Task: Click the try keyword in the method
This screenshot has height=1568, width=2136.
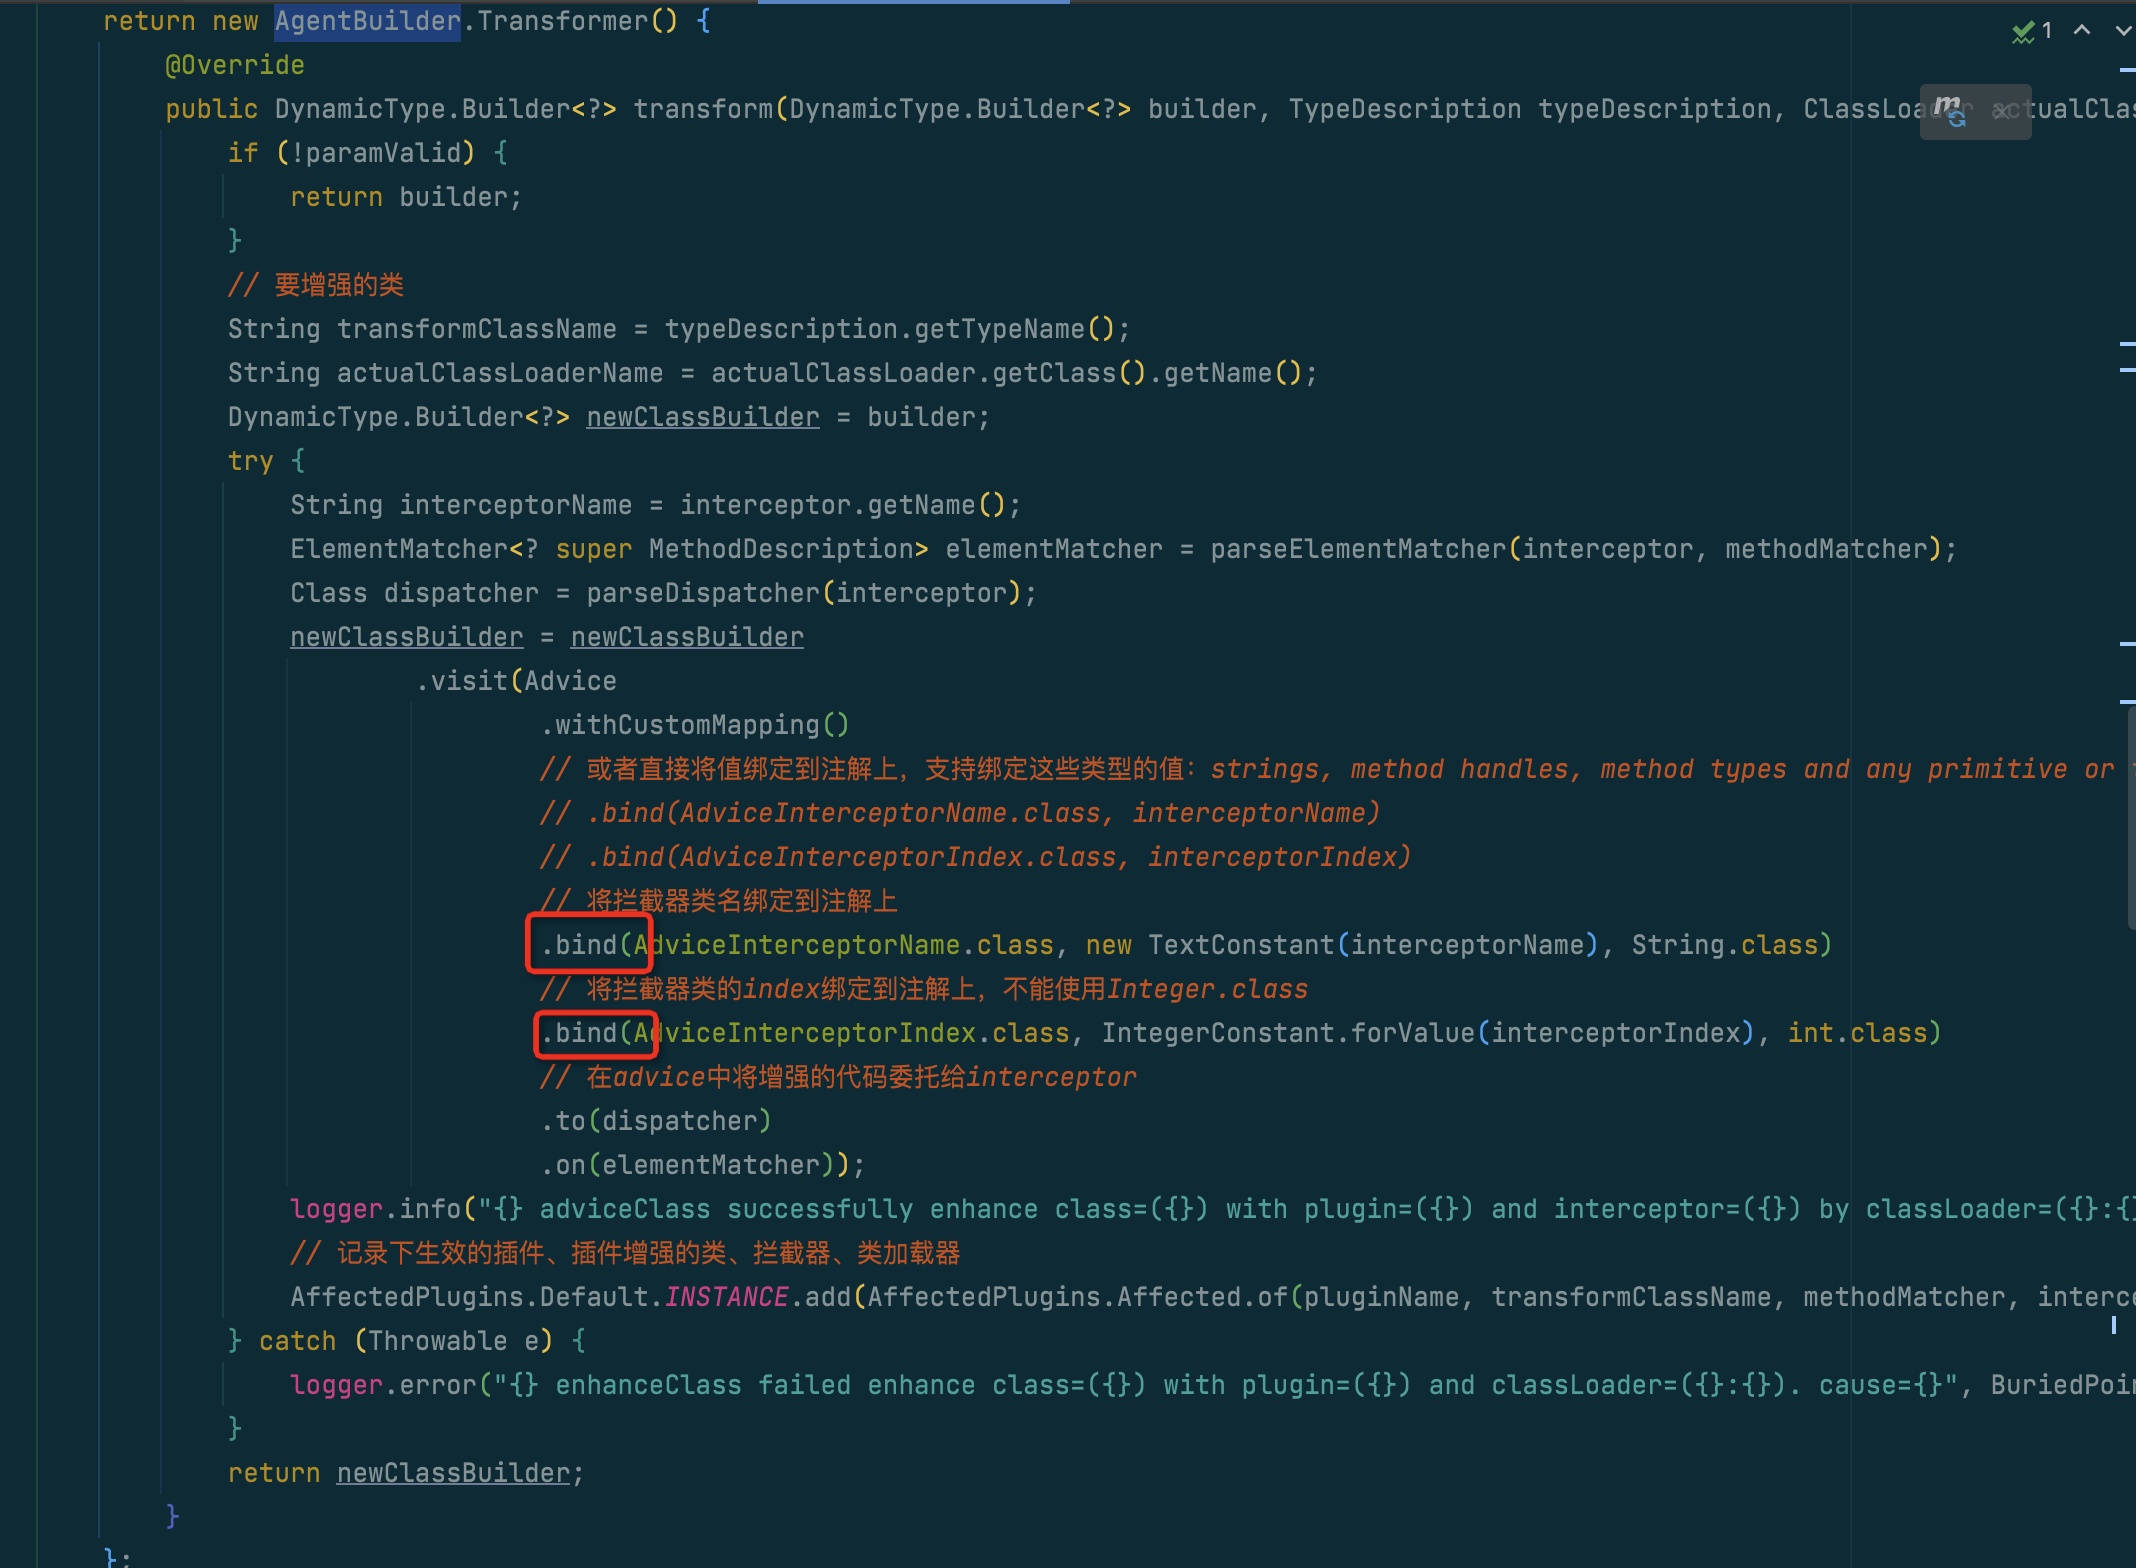Action: pyautogui.click(x=250, y=460)
